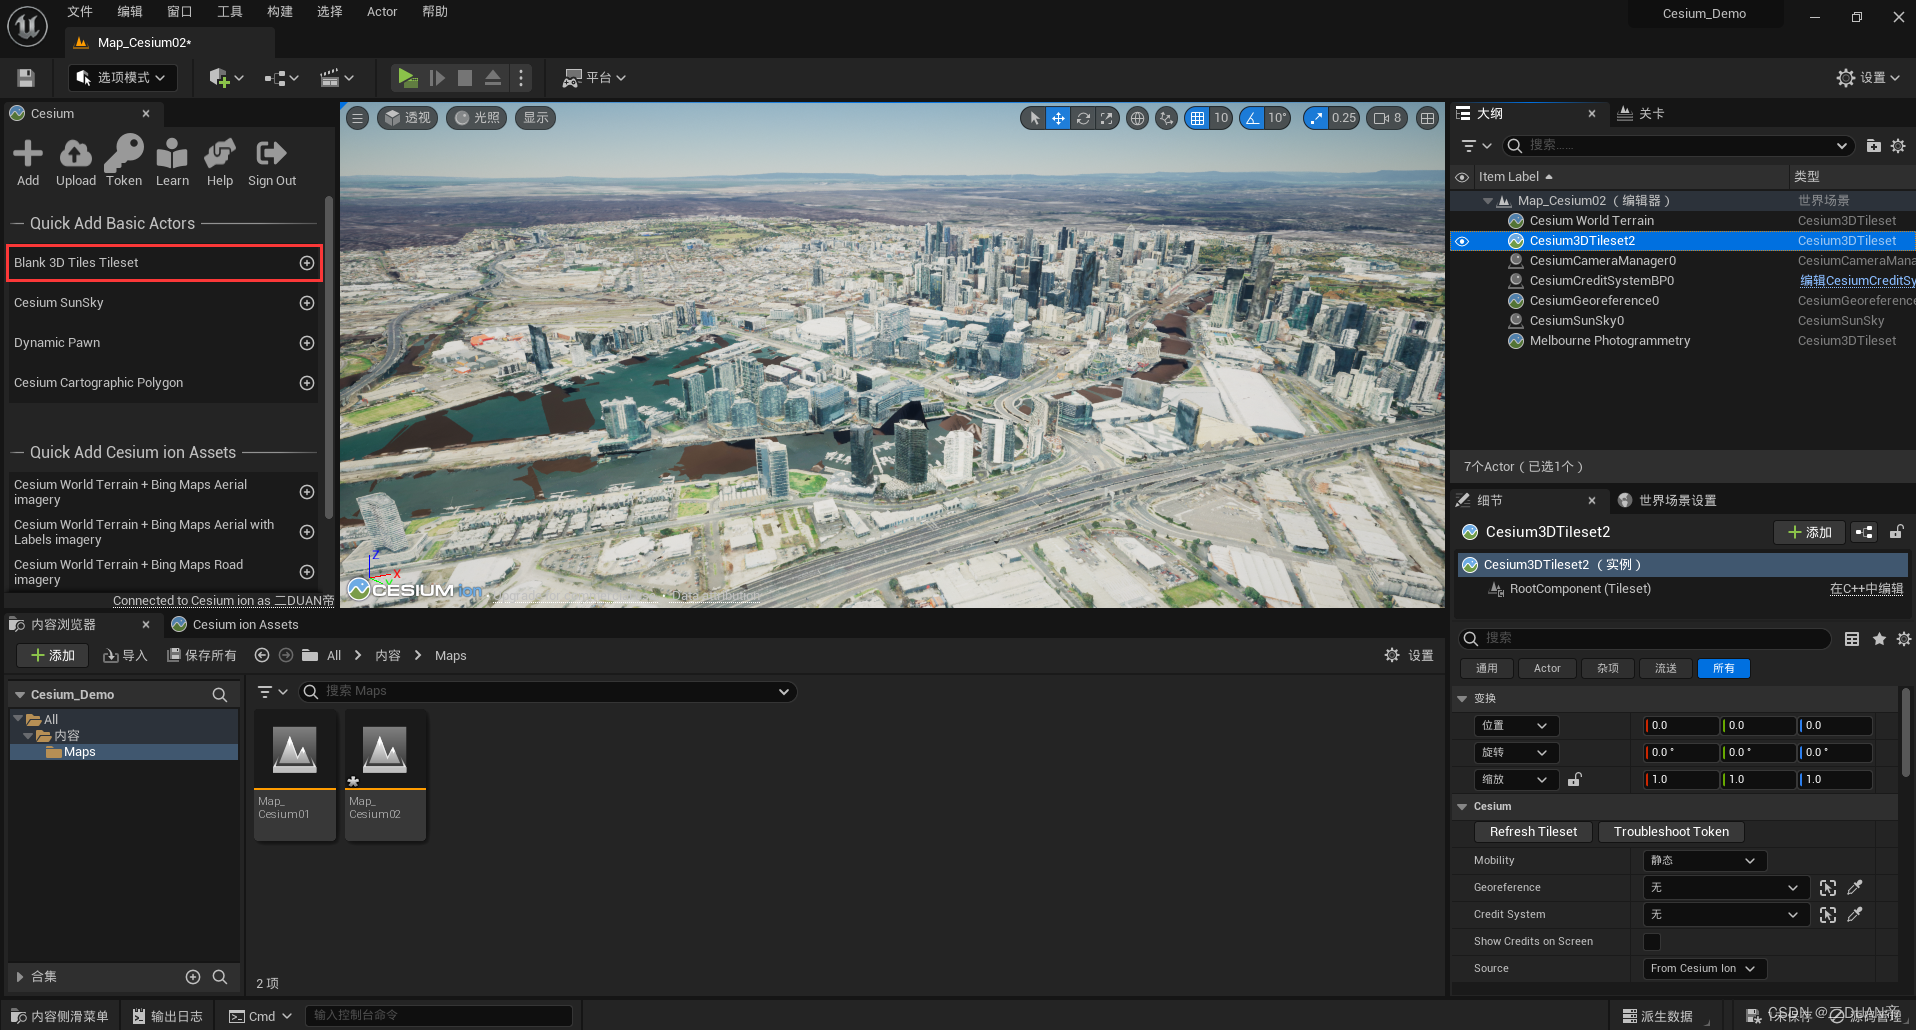Open the Cesium Upload tool
This screenshot has width=1916, height=1030.
(x=76, y=162)
